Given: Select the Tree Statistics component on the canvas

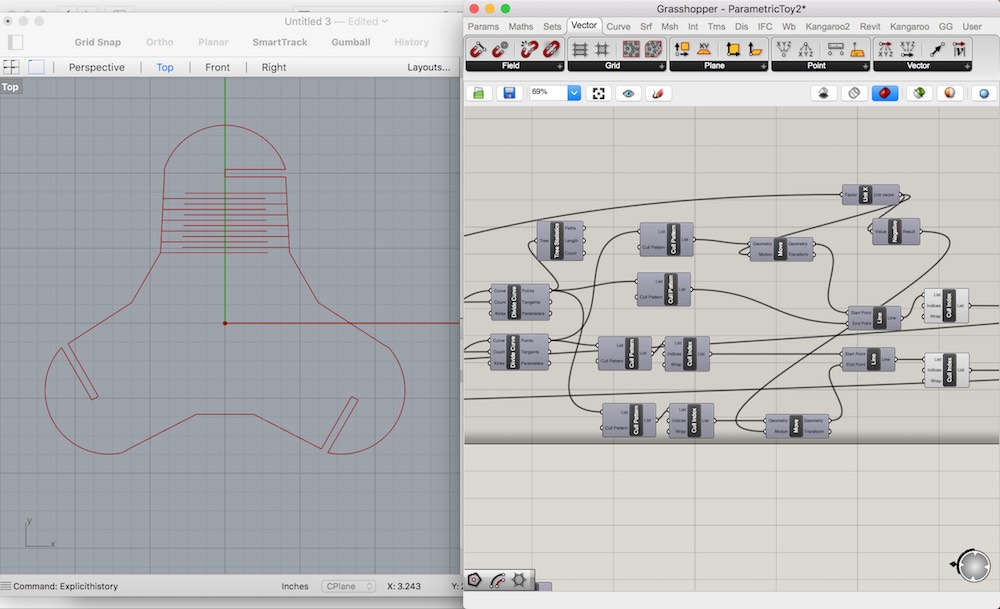Looking at the screenshot, I should coord(561,240).
